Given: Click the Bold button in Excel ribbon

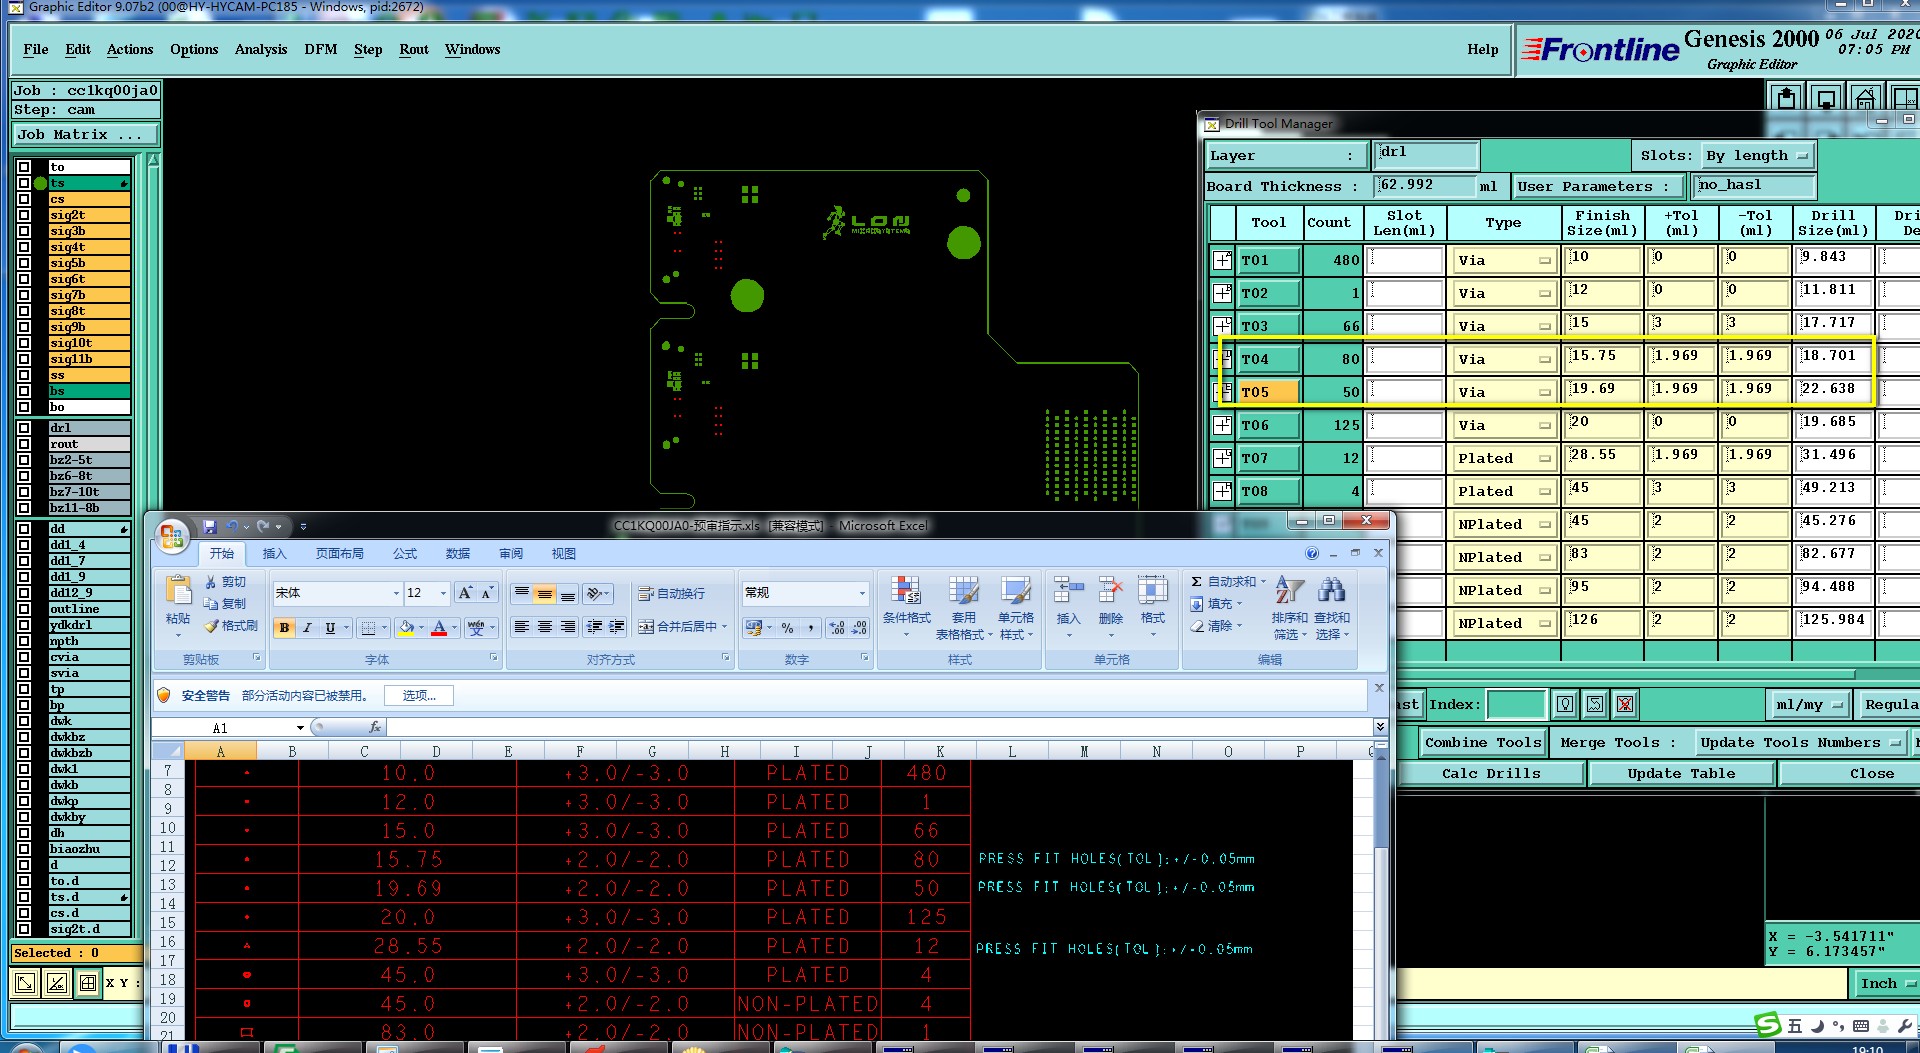Looking at the screenshot, I should pyautogui.click(x=285, y=628).
